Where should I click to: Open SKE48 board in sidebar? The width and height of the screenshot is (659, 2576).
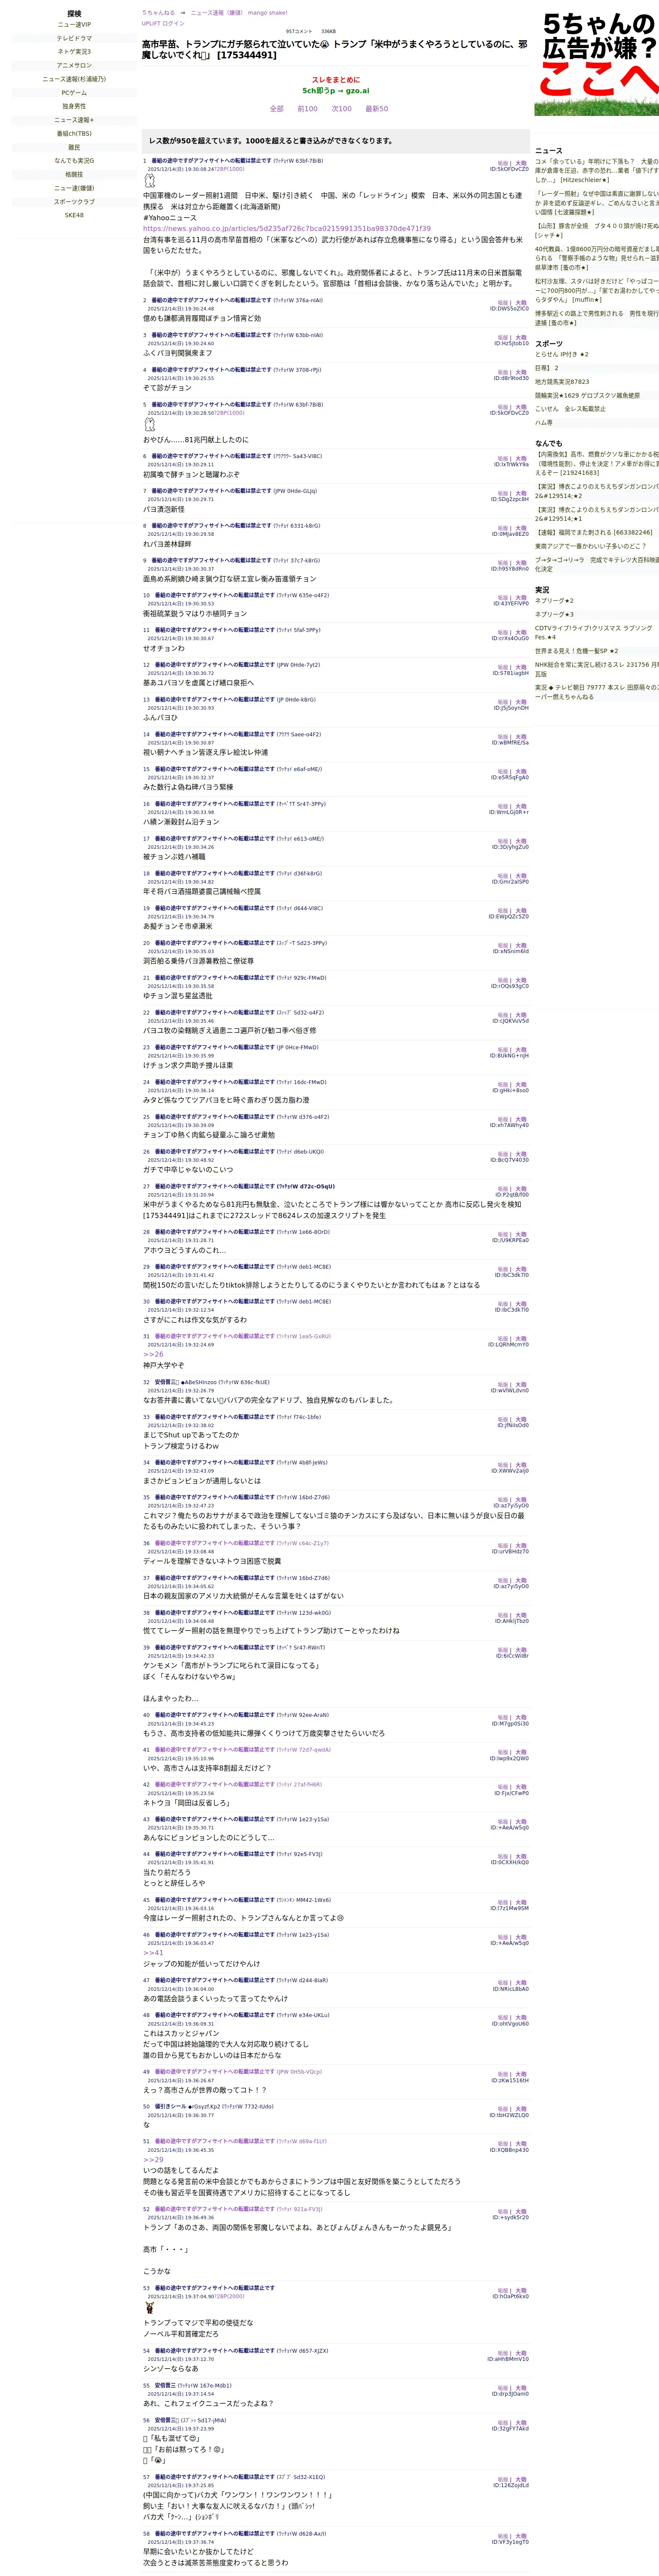[74, 215]
